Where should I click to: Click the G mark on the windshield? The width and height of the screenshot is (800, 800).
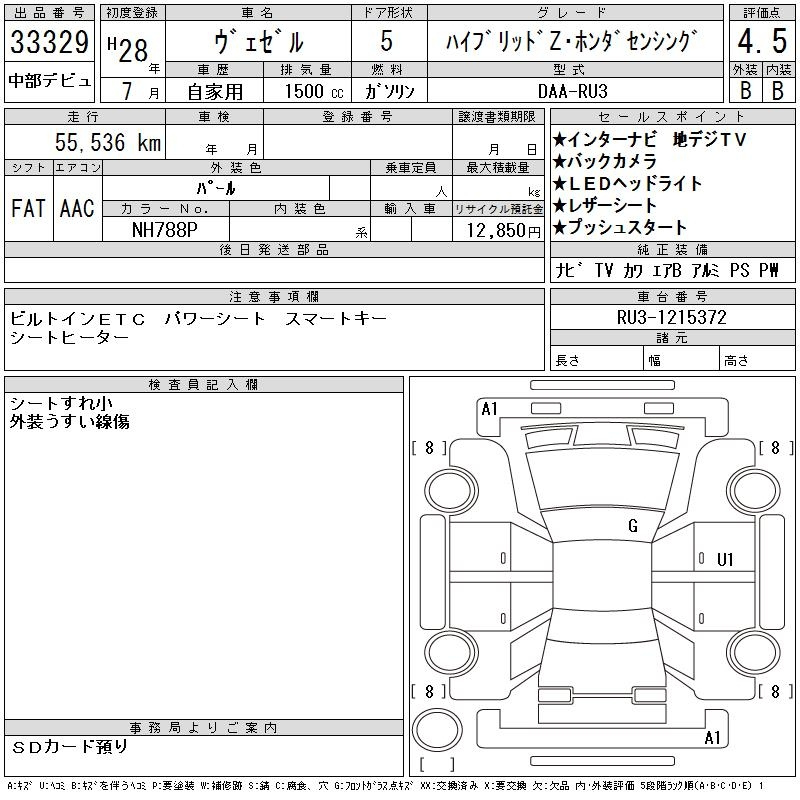(633, 526)
